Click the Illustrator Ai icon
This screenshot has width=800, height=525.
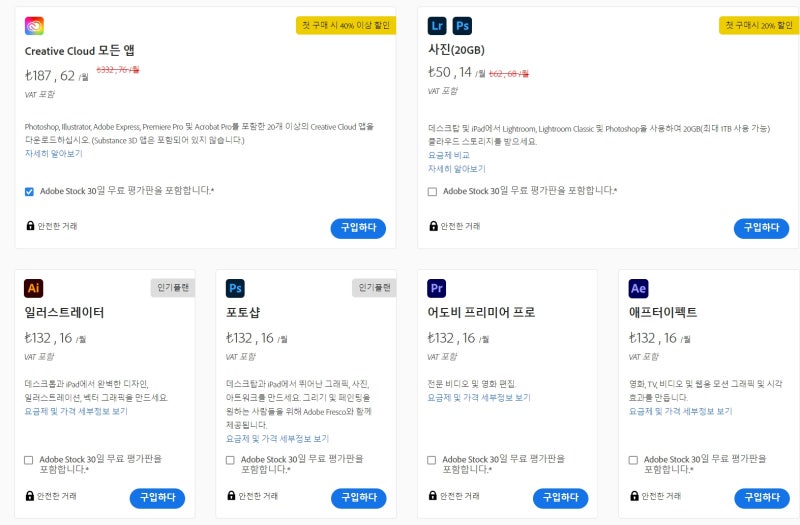pyautogui.click(x=34, y=288)
